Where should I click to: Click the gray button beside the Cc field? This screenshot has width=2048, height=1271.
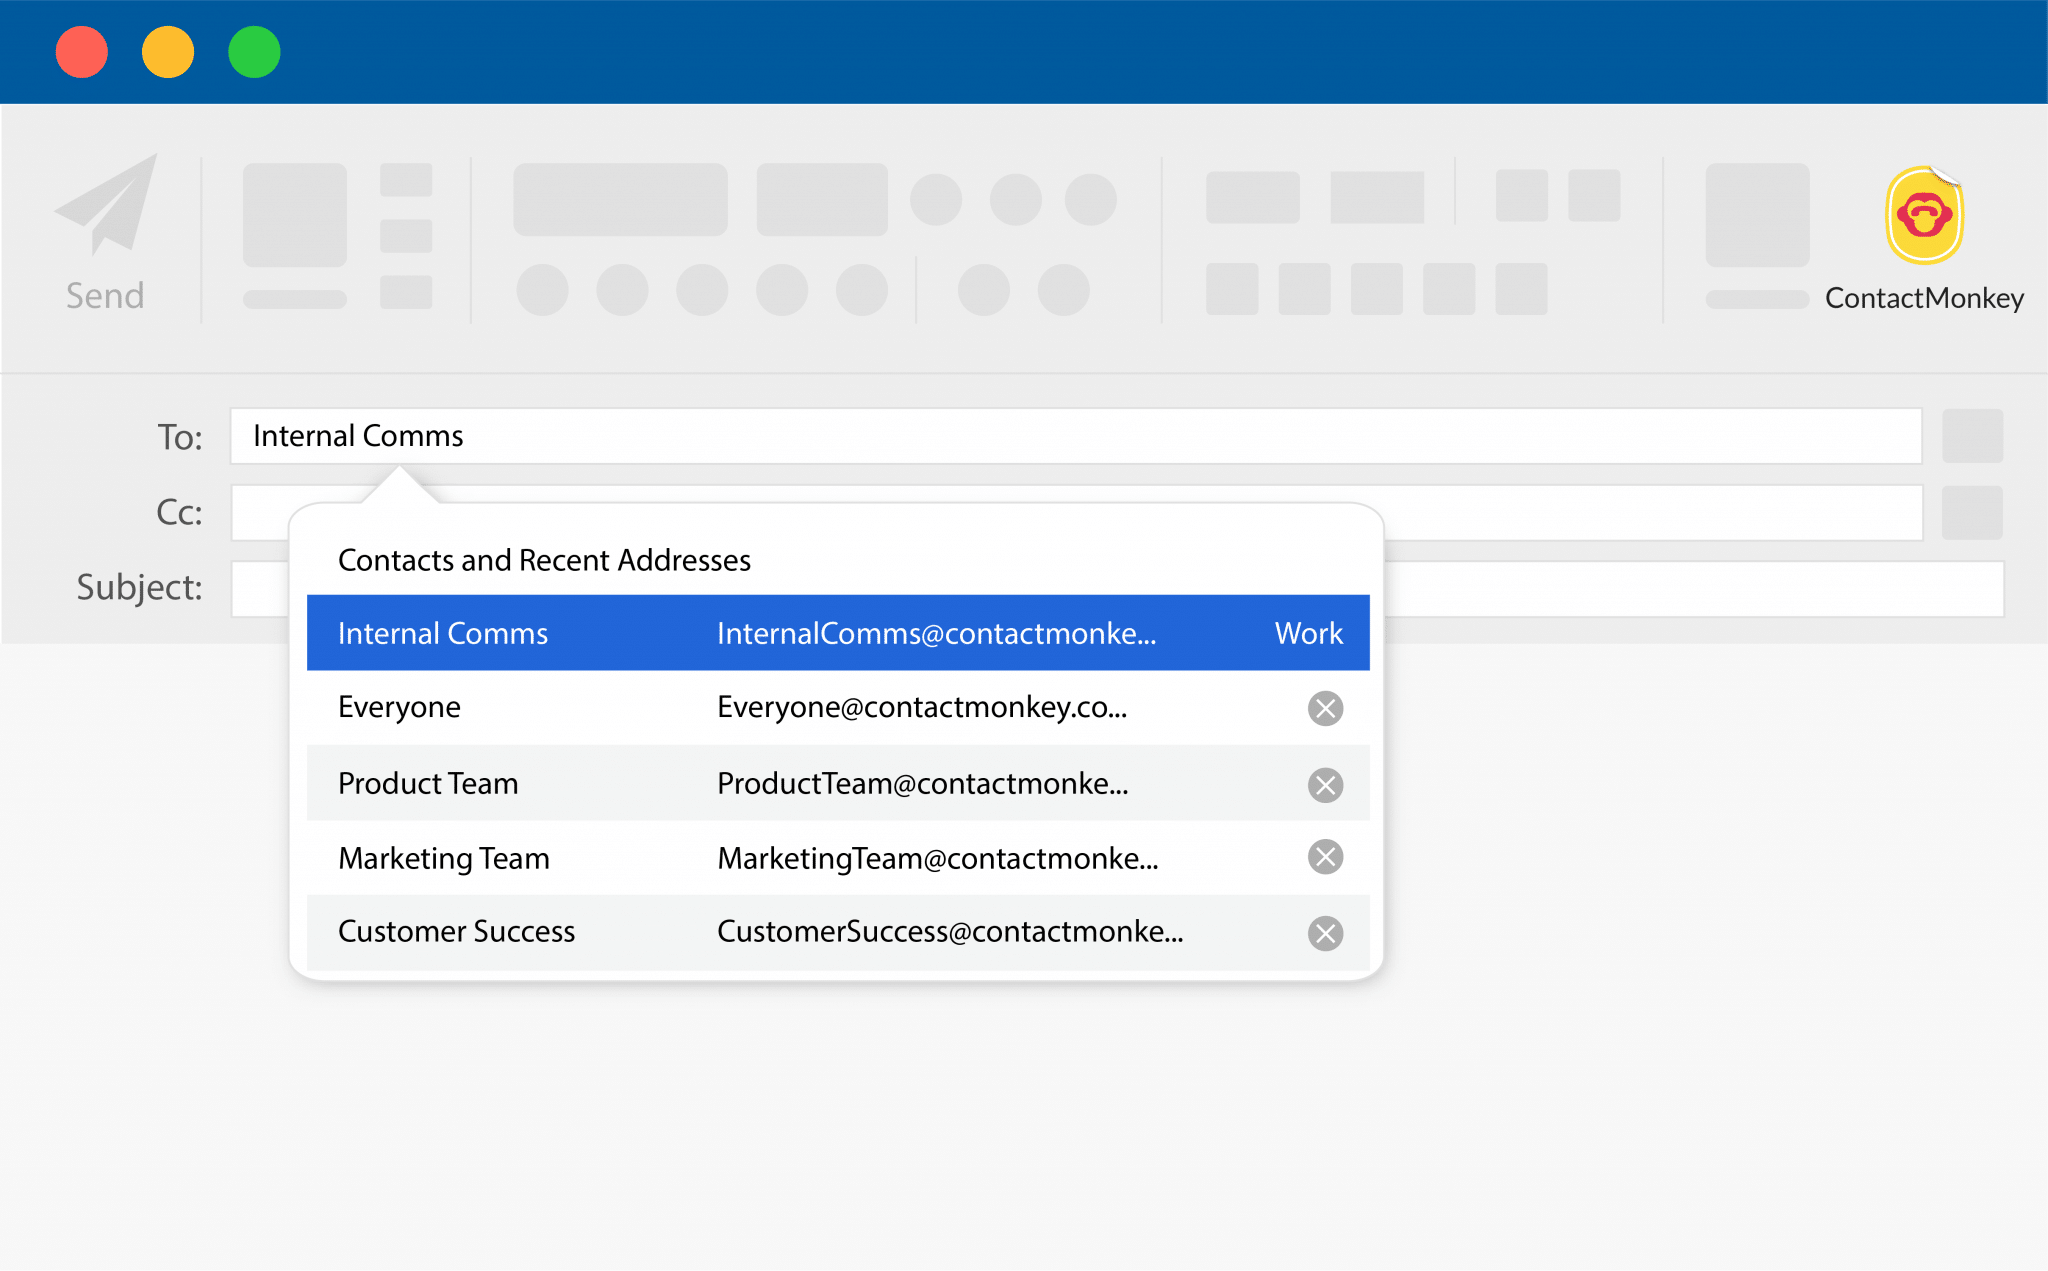point(1972,513)
